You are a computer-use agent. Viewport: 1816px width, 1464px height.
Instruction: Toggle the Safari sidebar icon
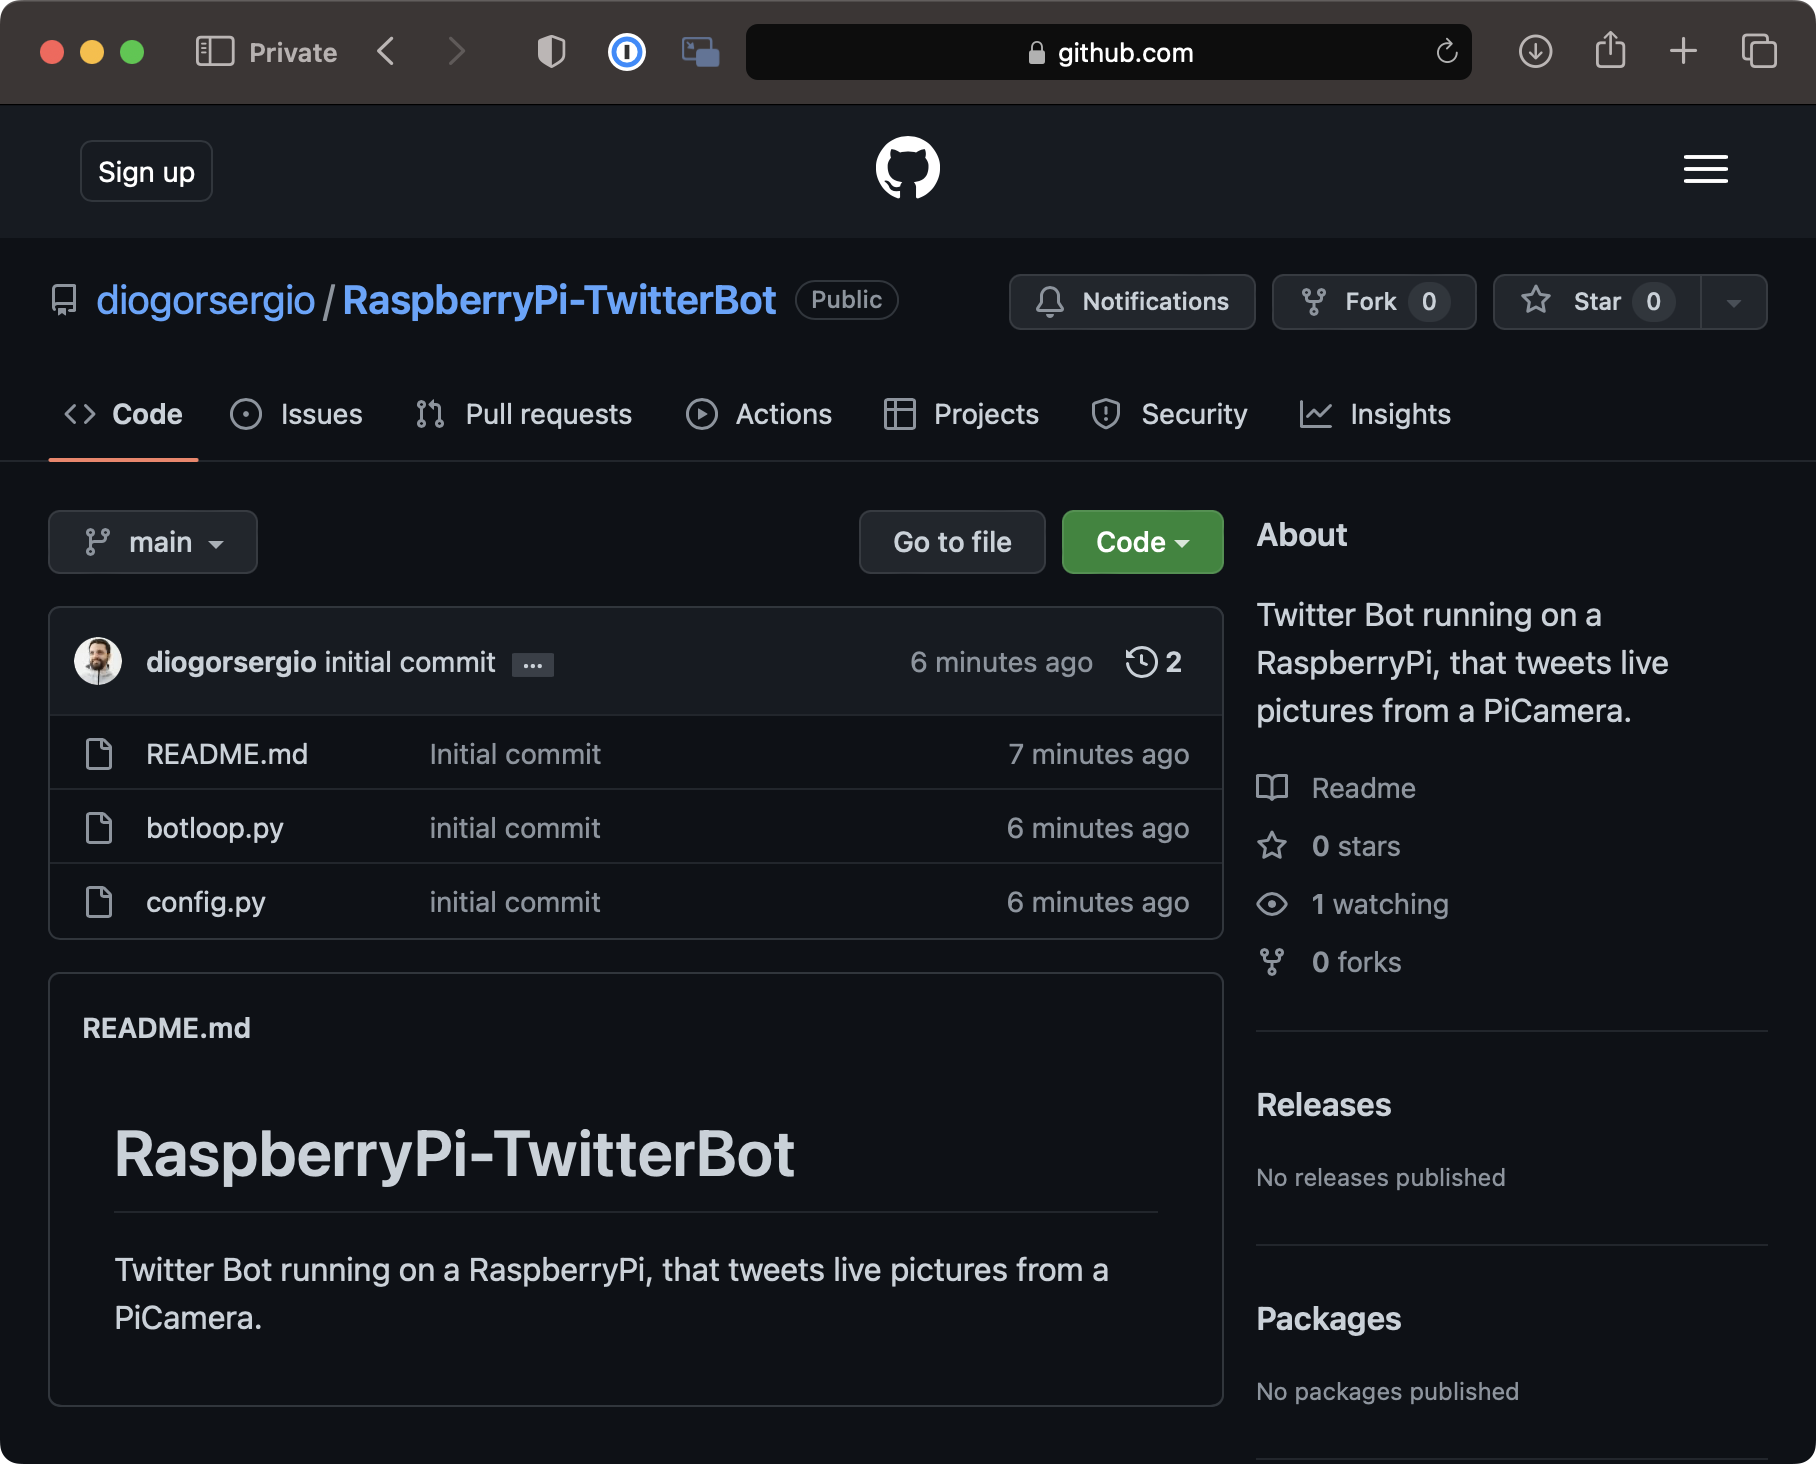[x=214, y=52]
